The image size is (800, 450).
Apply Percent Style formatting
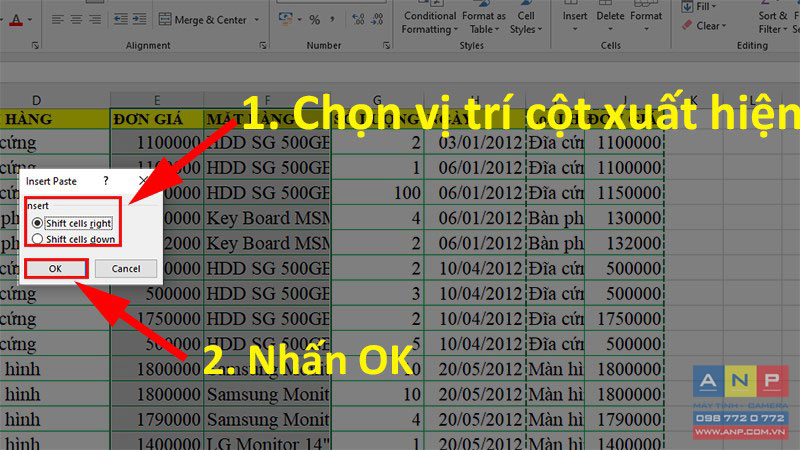tap(315, 20)
